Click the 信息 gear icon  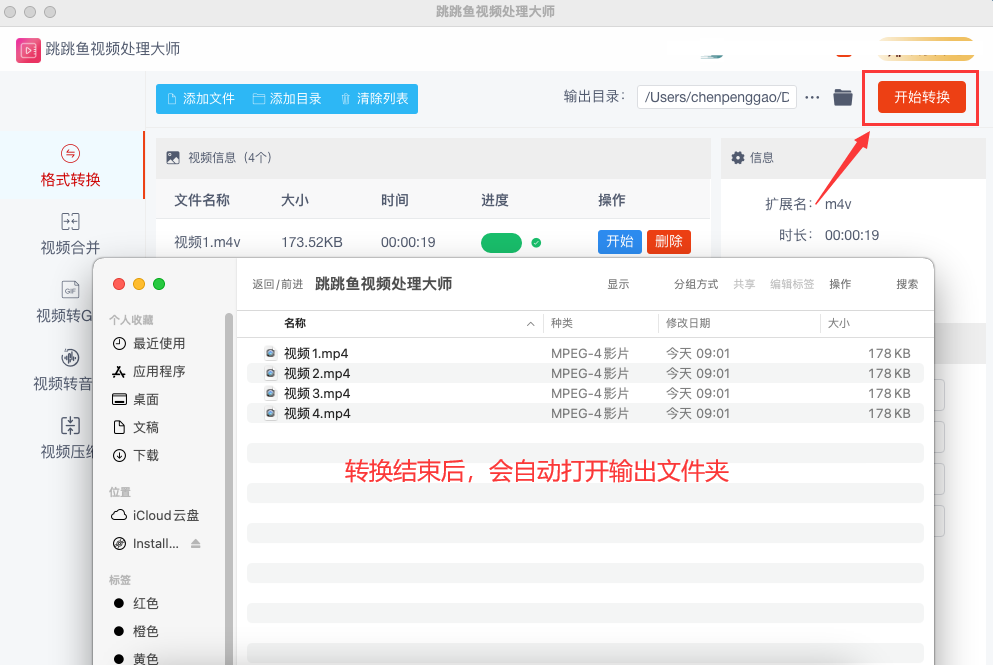coord(738,158)
